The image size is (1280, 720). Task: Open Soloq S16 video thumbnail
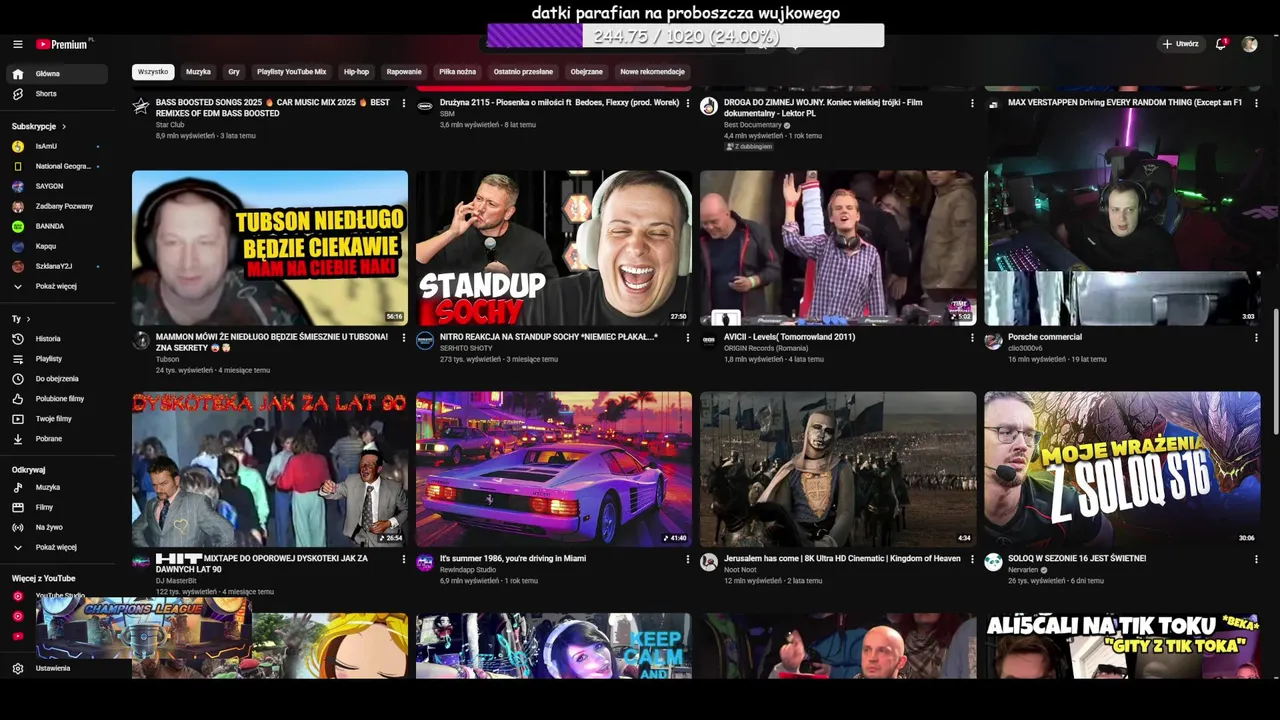1122,469
